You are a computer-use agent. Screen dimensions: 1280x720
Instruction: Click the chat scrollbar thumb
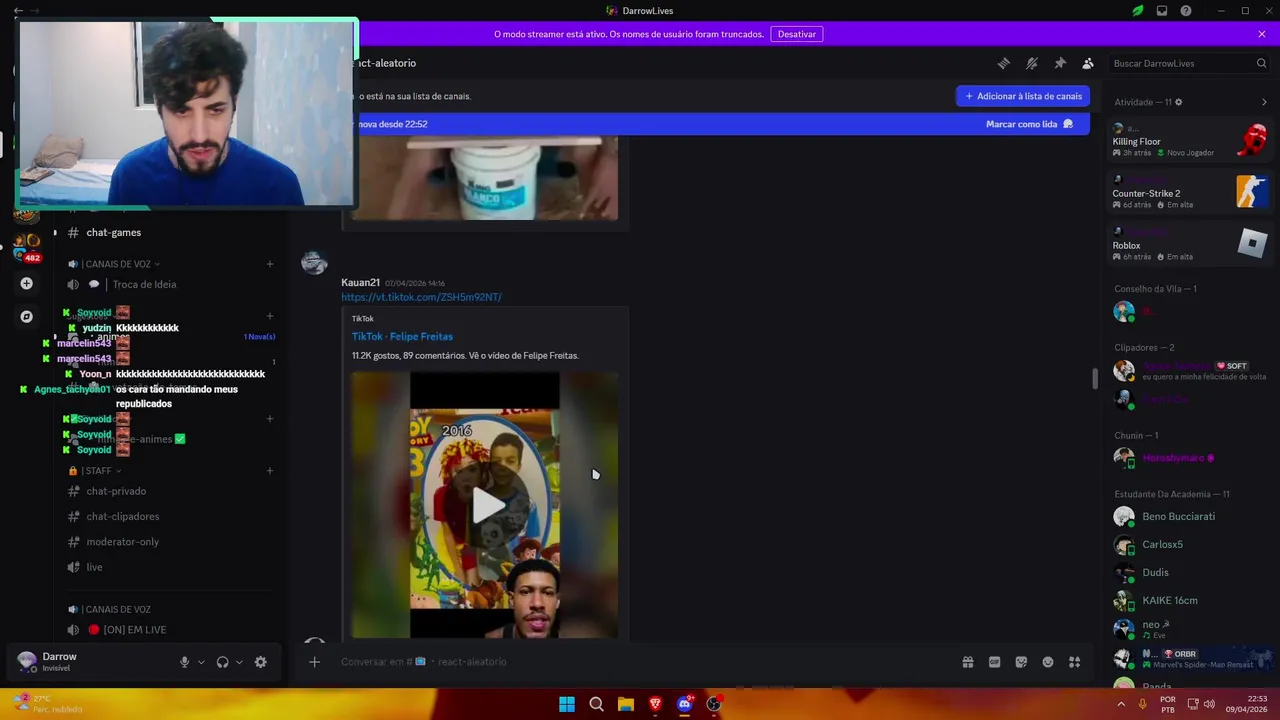tap(1095, 378)
